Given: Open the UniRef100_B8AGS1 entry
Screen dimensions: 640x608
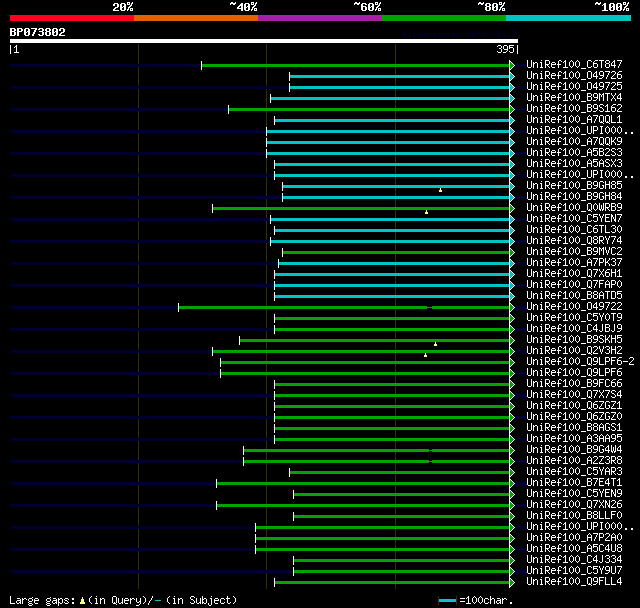Looking at the screenshot, I should pos(574,428).
